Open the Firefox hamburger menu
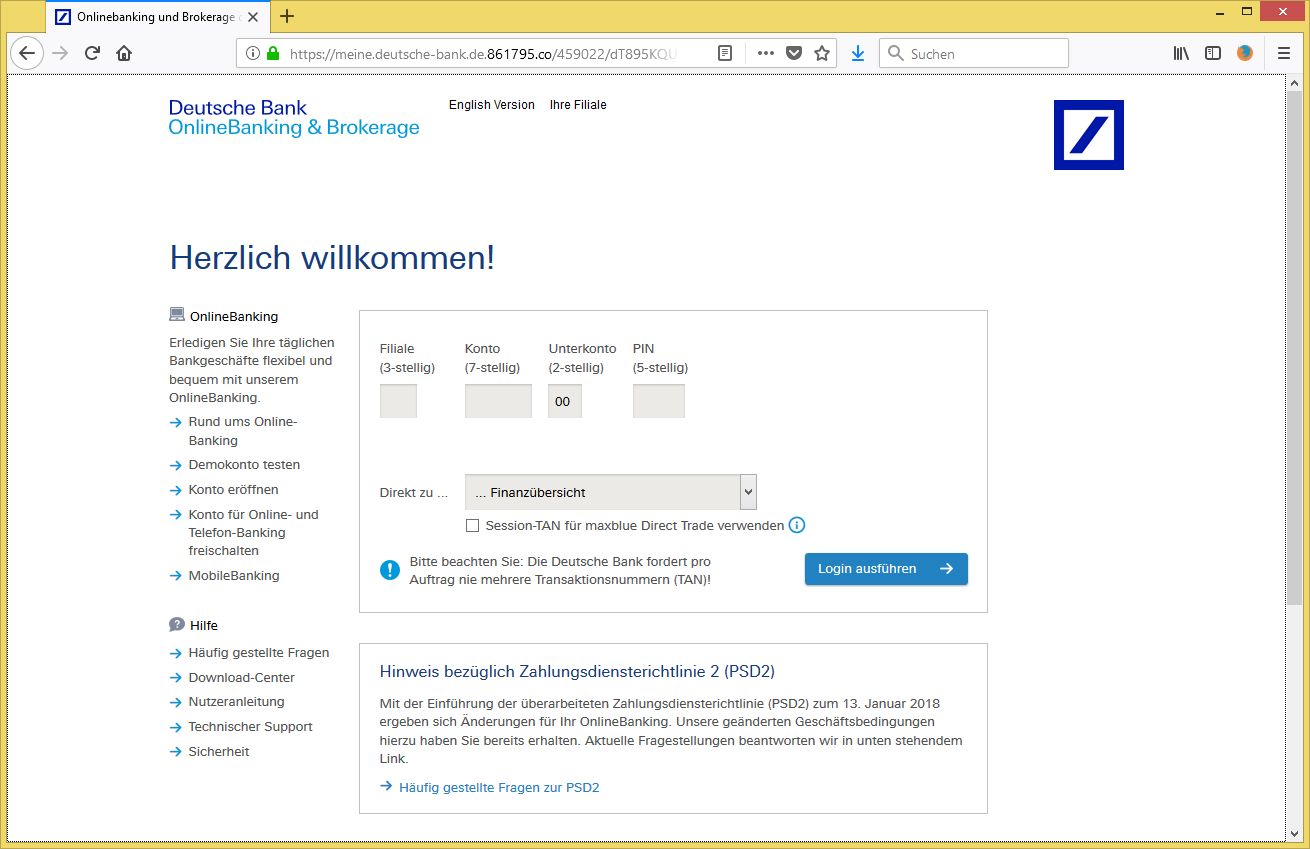The width and height of the screenshot is (1310, 849). 1284,54
